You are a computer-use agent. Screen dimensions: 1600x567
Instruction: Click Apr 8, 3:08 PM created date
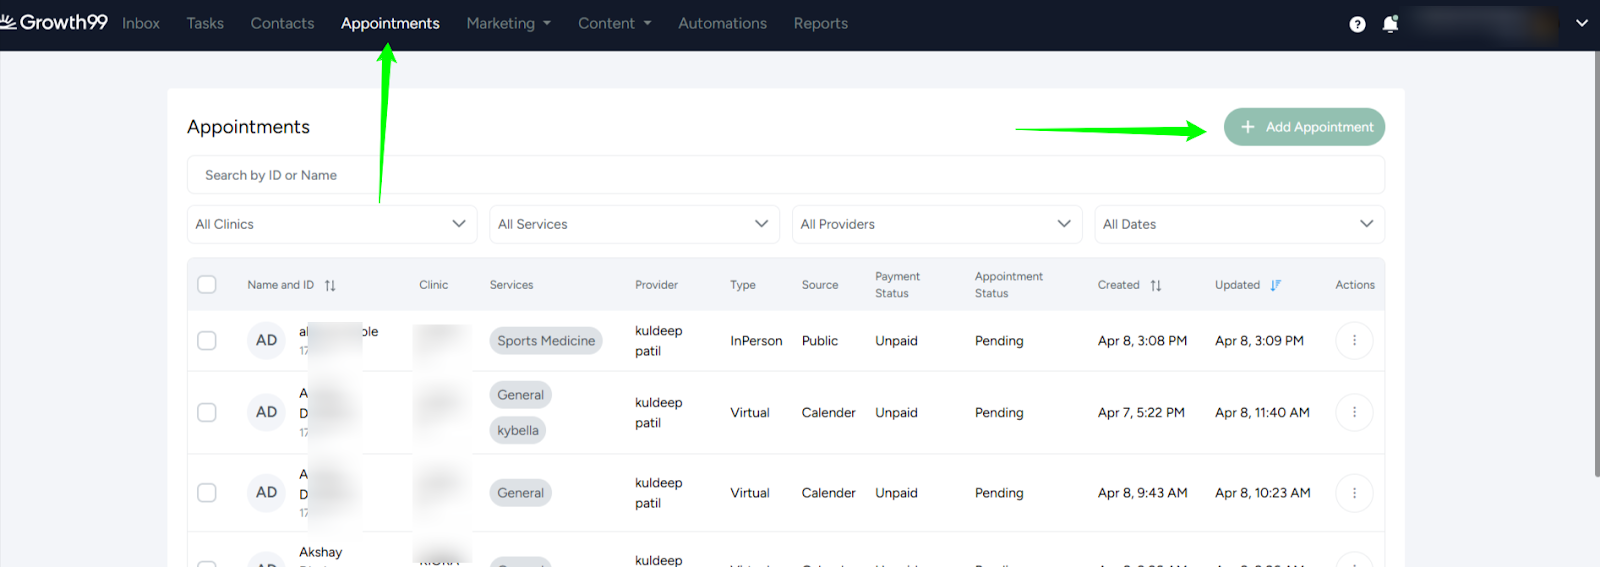[1142, 341]
